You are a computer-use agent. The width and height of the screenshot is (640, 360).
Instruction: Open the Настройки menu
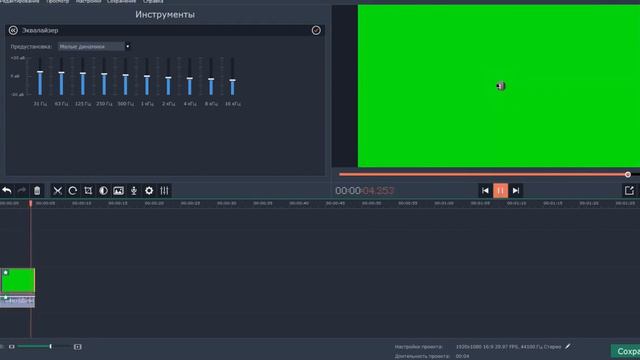point(88,2)
